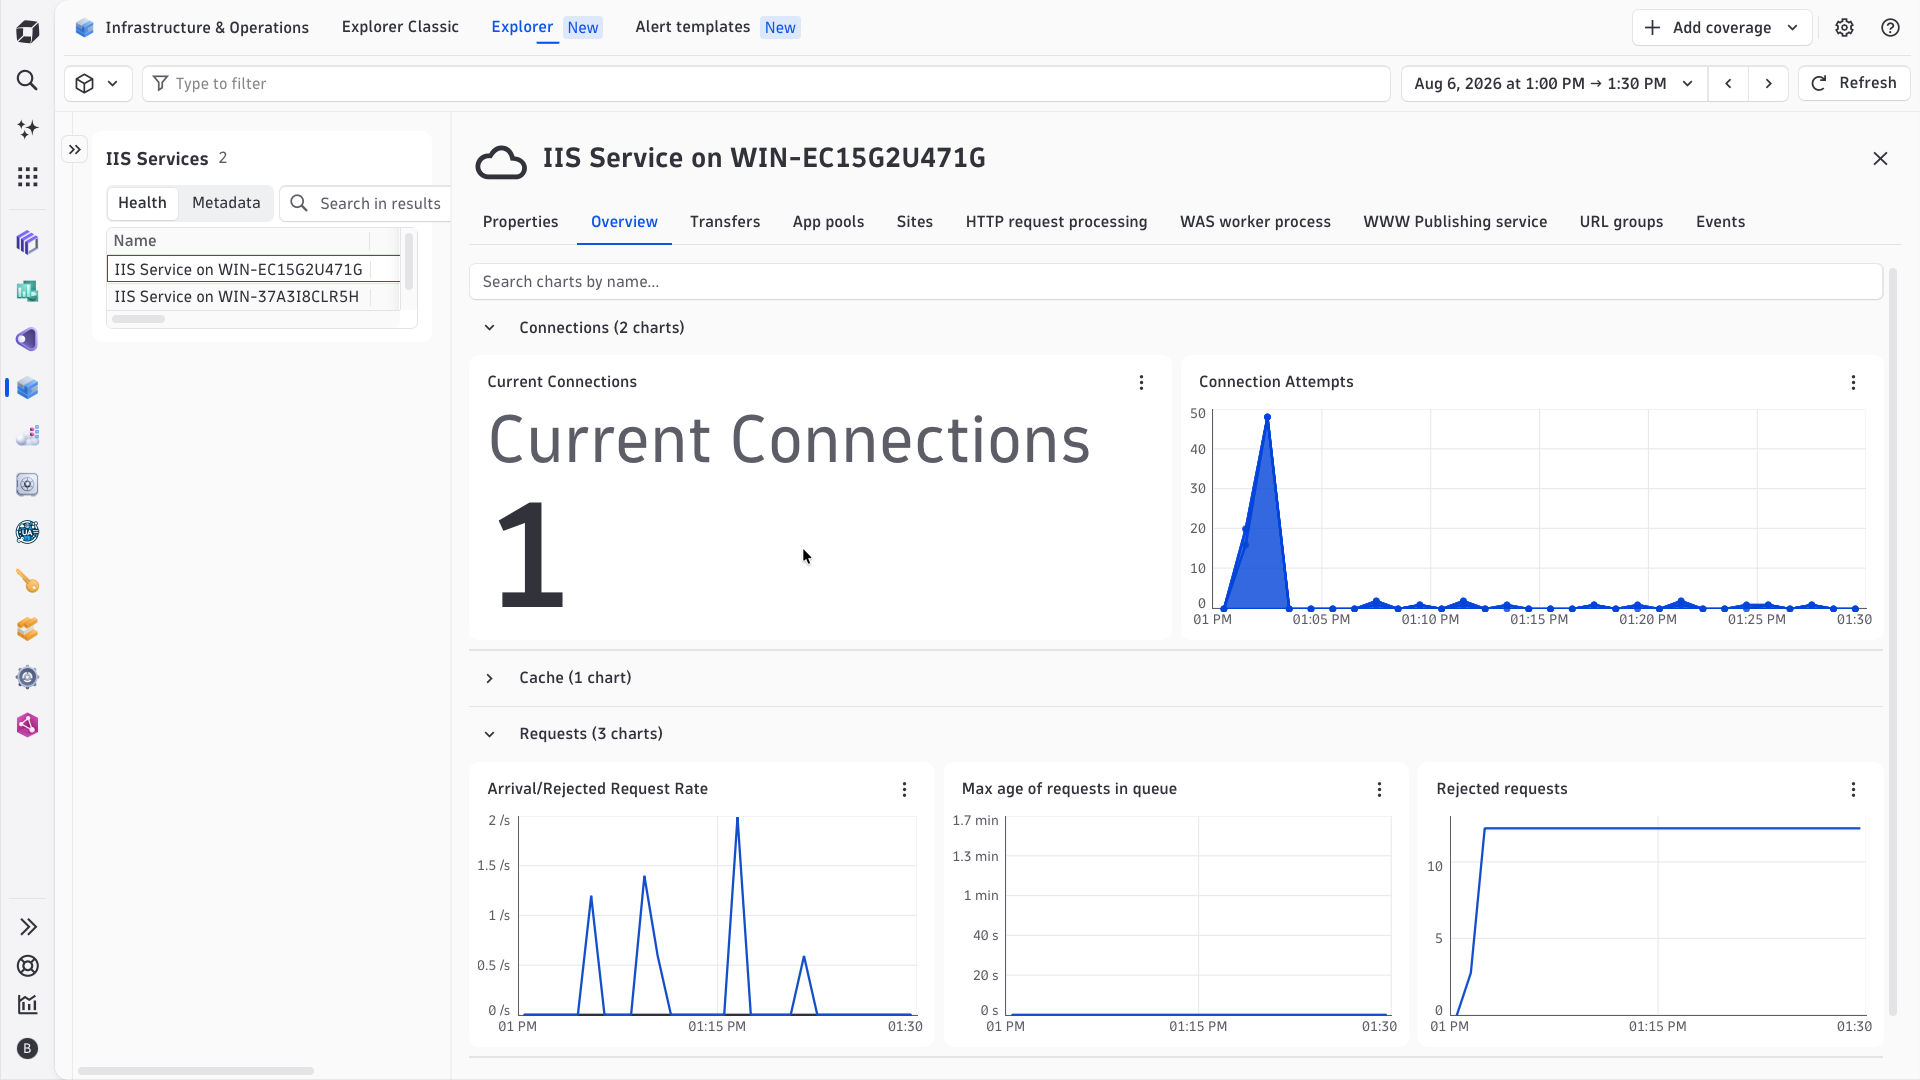Close the IIS Service details panel
The image size is (1920, 1080).
(1880, 159)
